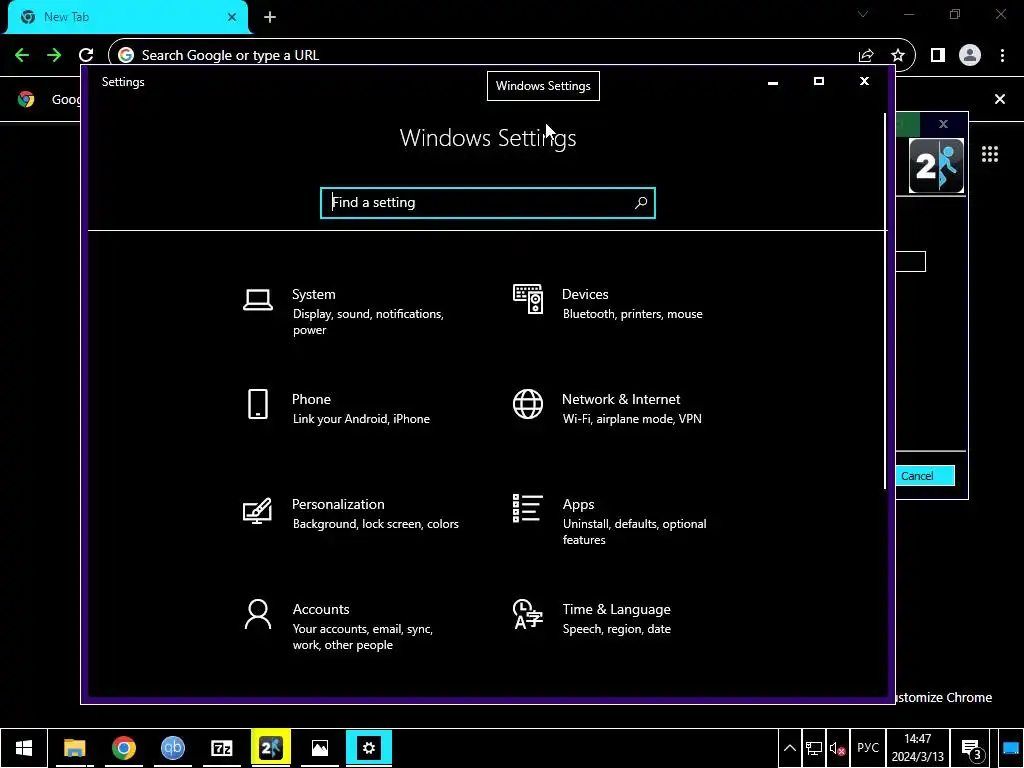
Task: Close the New Tab tab
Action: pos(232,17)
